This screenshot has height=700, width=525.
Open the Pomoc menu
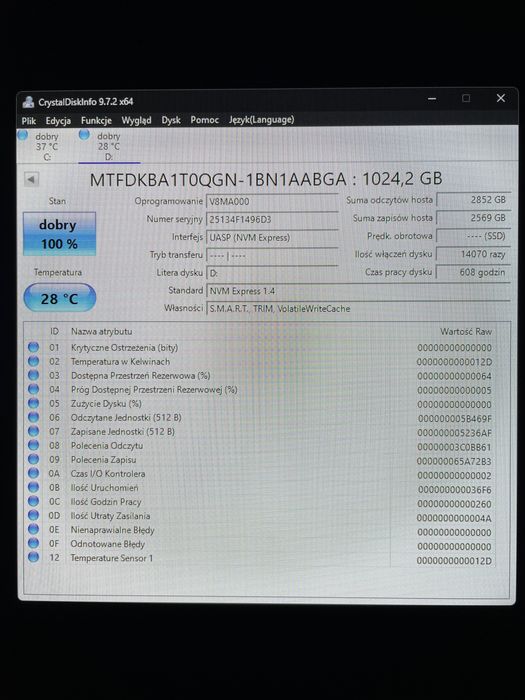pyautogui.click(x=204, y=120)
